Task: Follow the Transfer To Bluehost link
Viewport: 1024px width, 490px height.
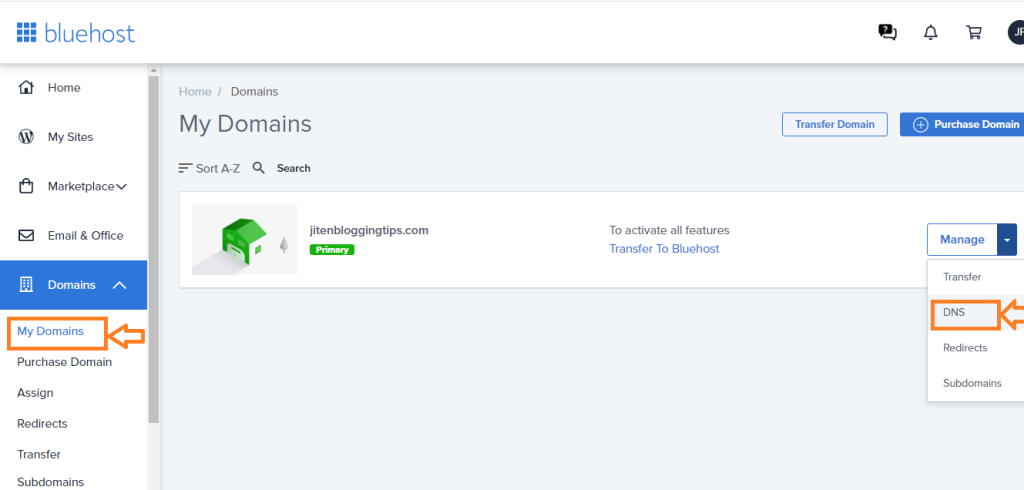Action: pos(664,248)
